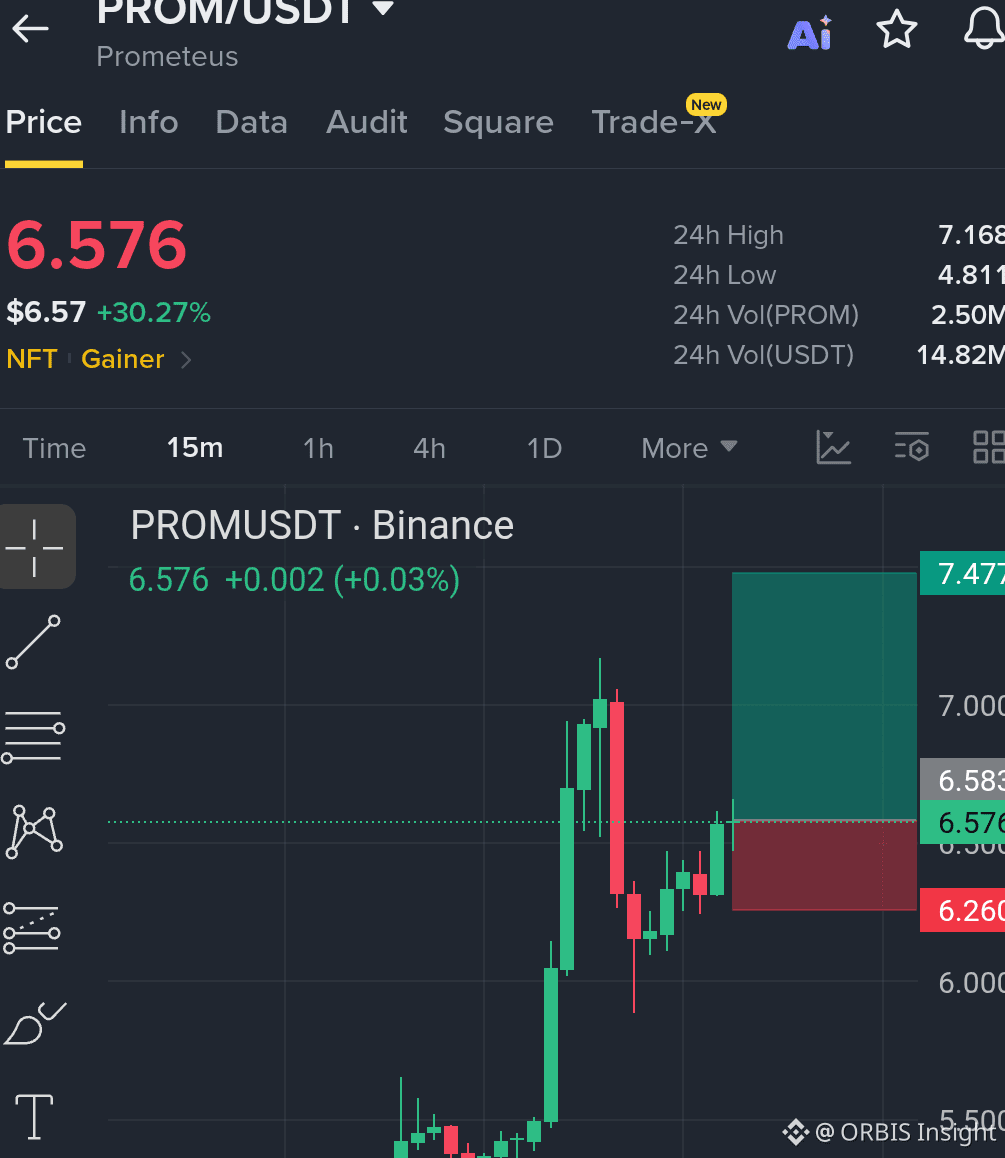Click the 6.583 gray price label
The image size is (1005, 1158).
(962, 780)
